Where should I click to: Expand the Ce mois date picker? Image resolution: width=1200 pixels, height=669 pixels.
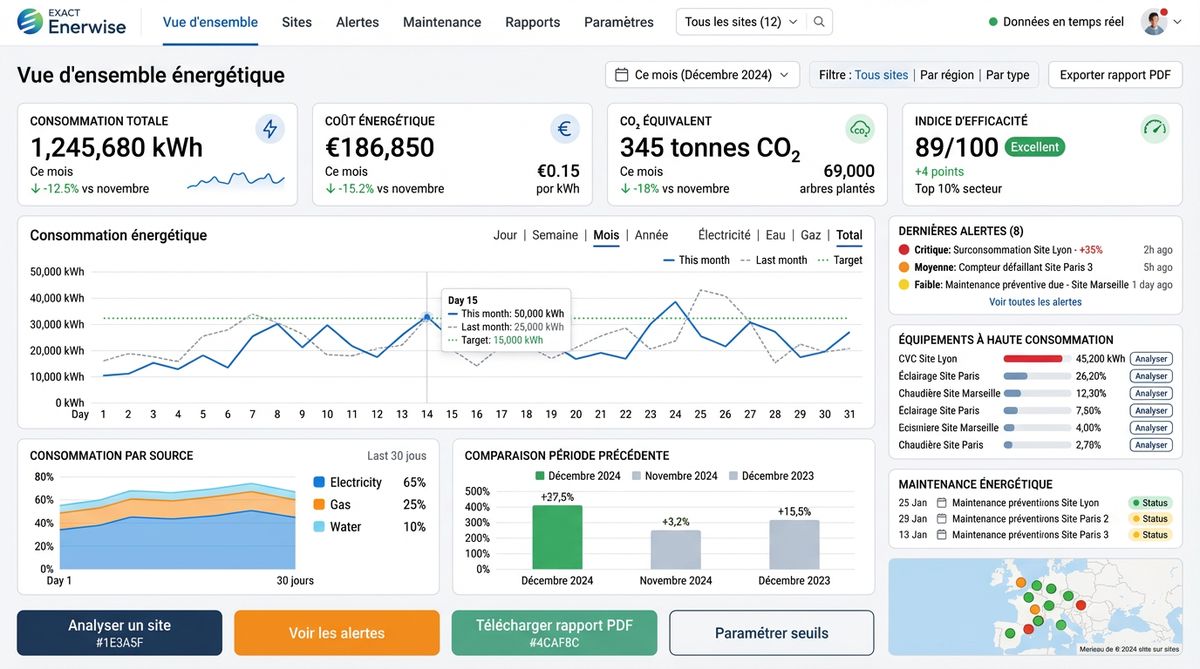tap(702, 75)
